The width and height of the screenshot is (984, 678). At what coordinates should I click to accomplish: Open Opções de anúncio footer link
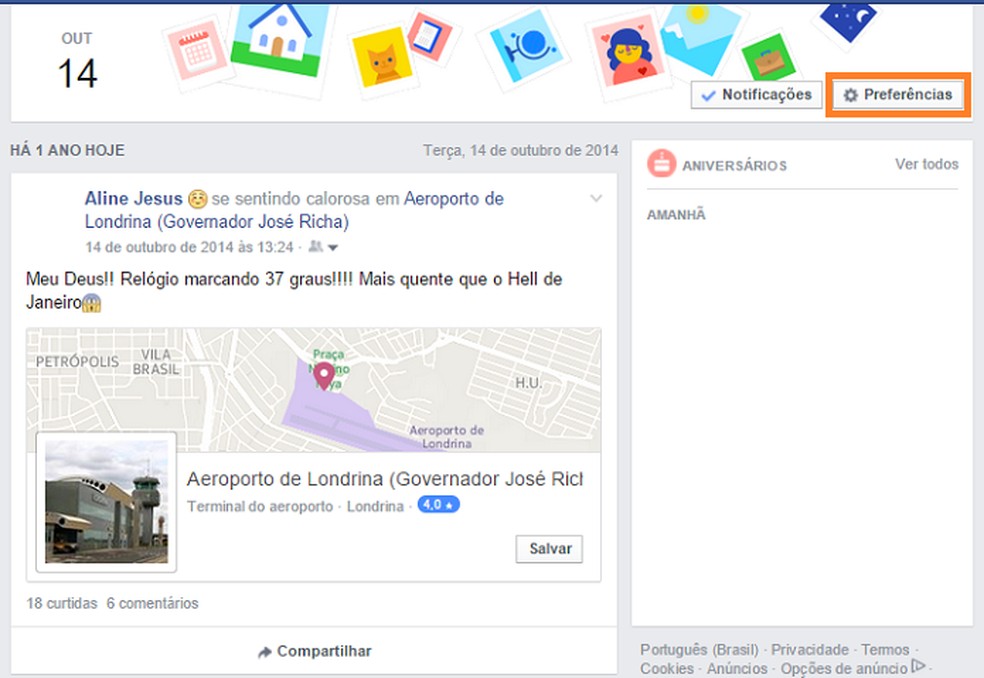click(844, 669)
